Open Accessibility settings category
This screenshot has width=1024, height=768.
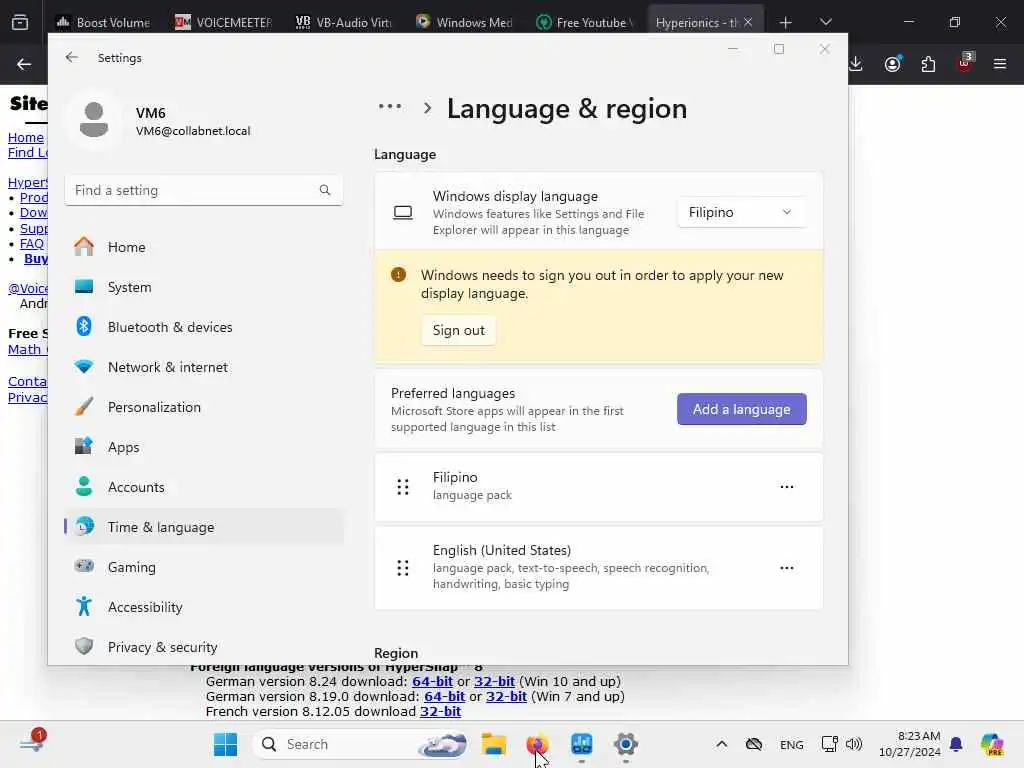204,607
